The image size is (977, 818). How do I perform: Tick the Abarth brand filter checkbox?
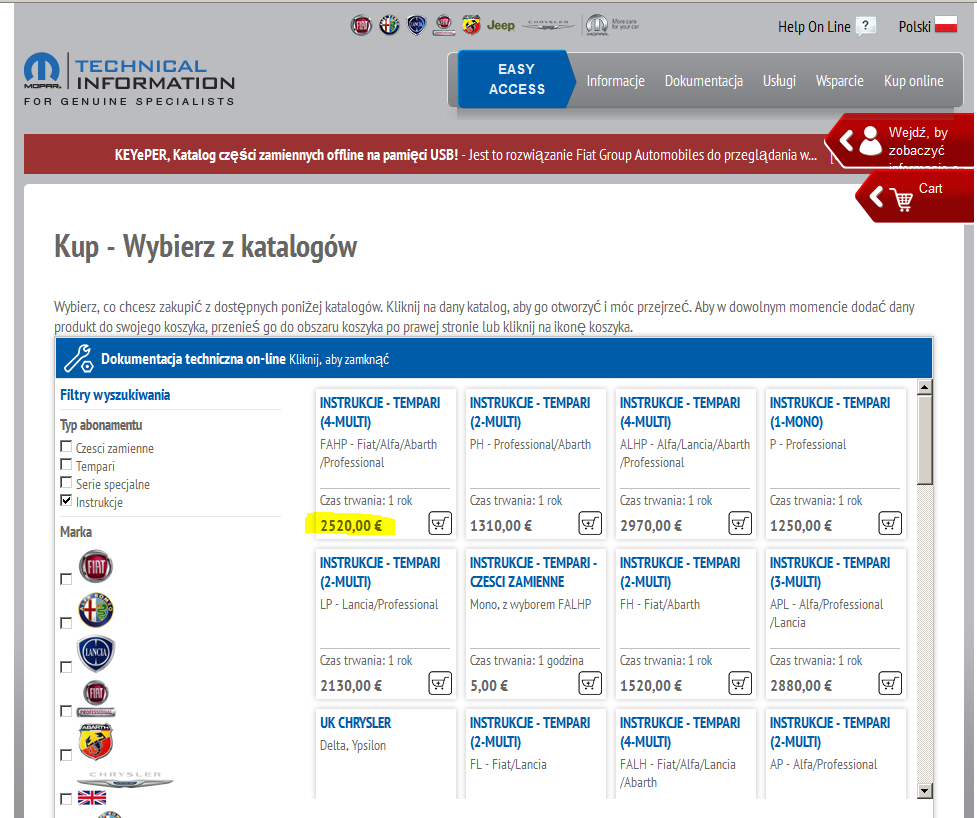point(66,755)
